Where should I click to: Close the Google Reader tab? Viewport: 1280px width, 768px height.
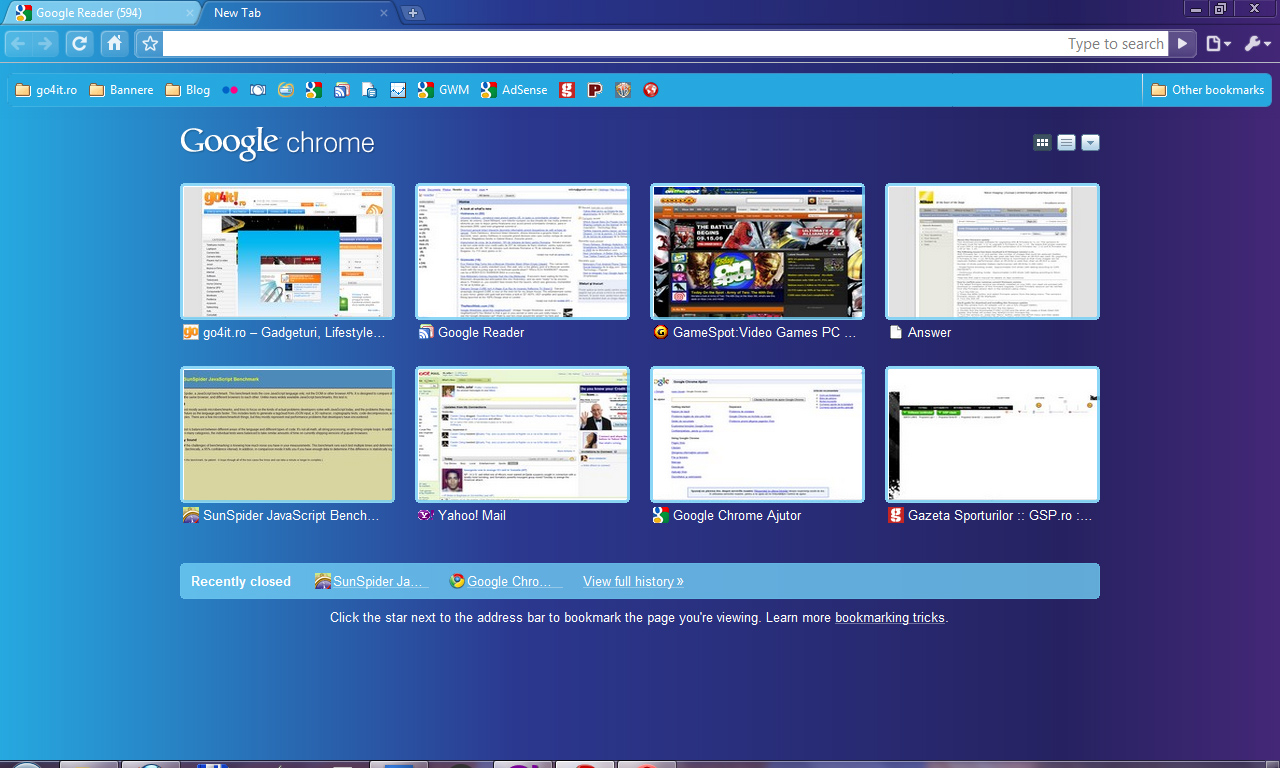(190, 13)
